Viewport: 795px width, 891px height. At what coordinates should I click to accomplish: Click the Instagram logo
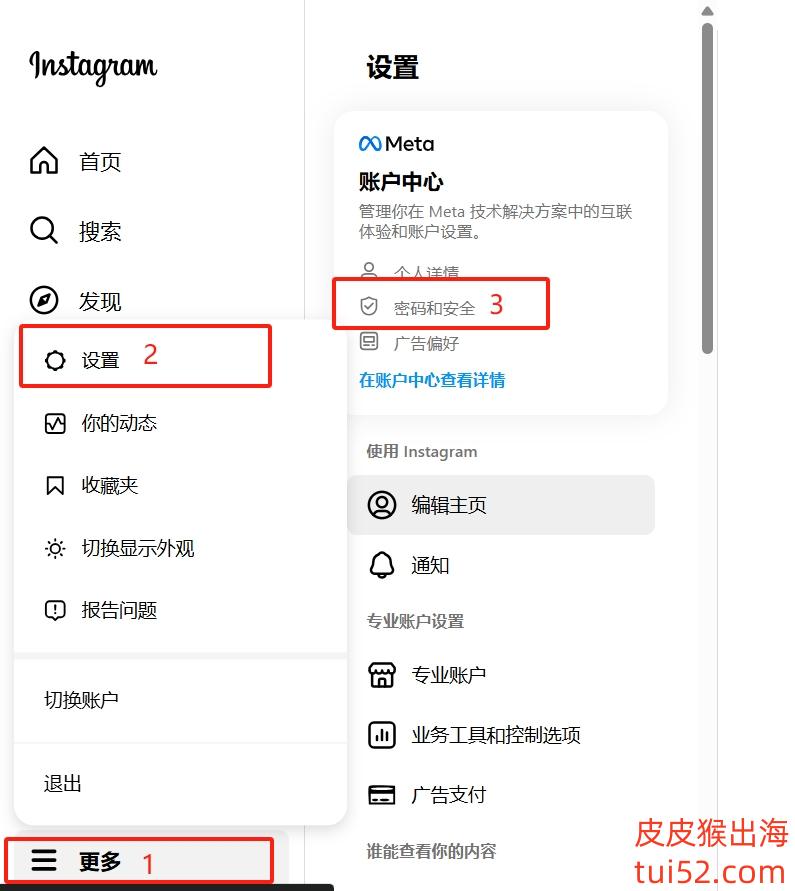pyautogui.click(x=93, y=66)
